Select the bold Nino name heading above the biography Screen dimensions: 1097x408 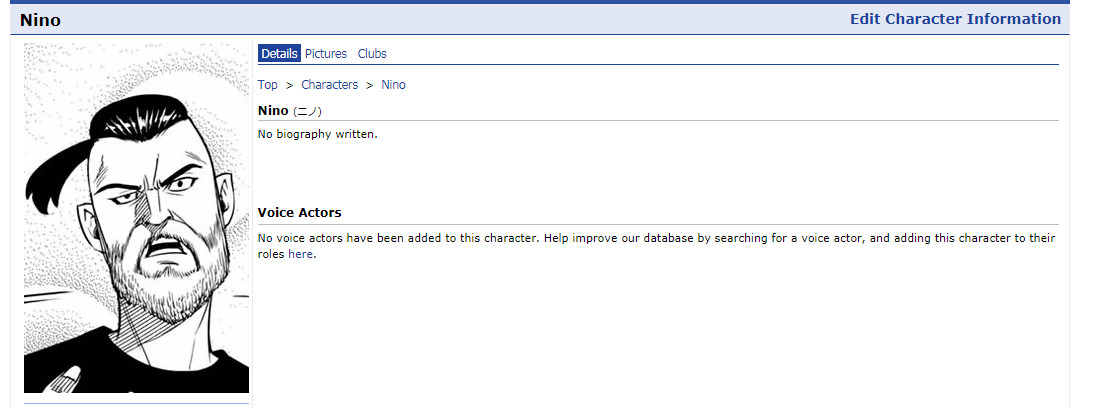tap(273, 111)
